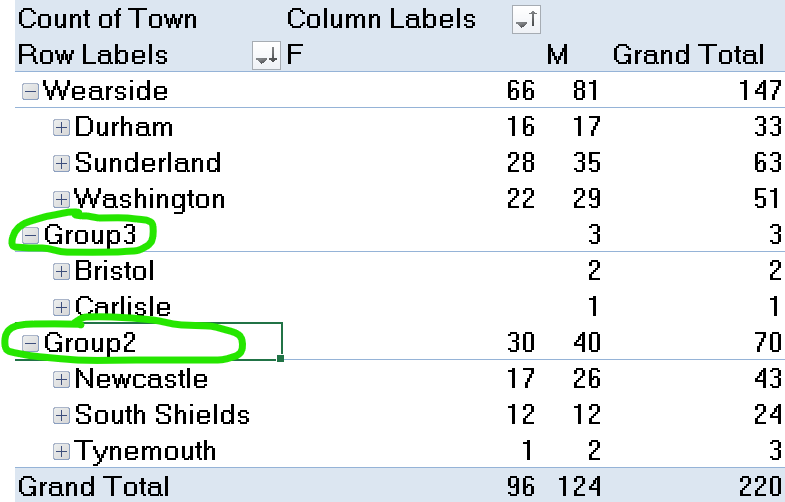Click the Grand Total value 220
This screenshot has width=785, height=502.
coord(760,486)
